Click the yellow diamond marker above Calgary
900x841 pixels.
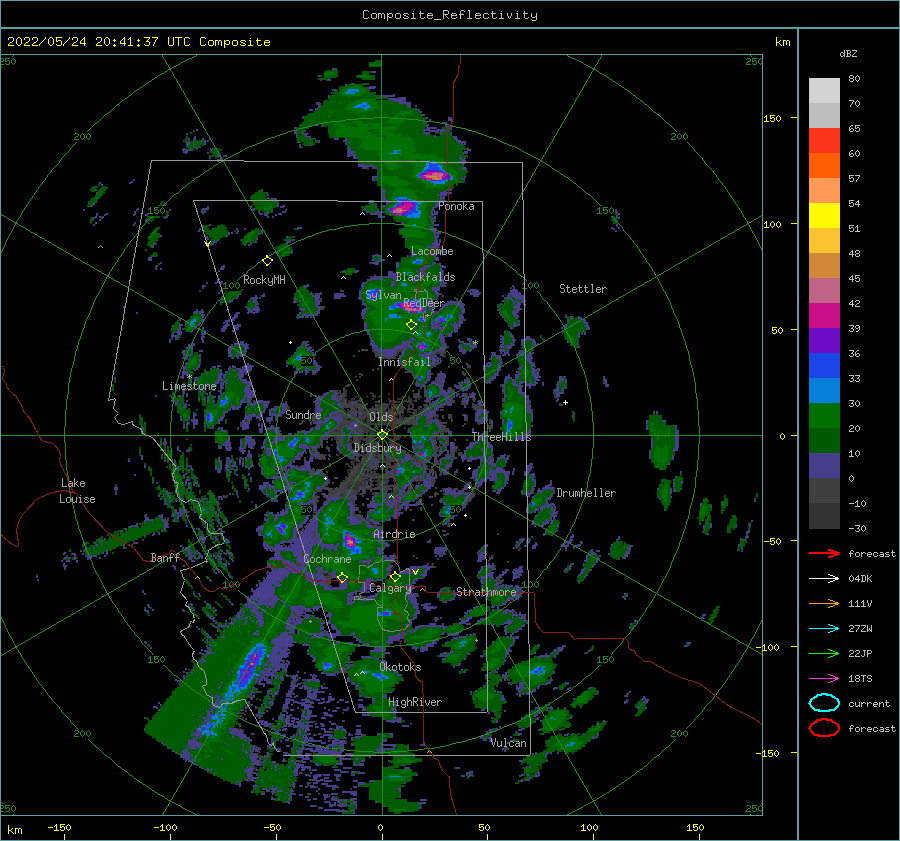point(395,576)
